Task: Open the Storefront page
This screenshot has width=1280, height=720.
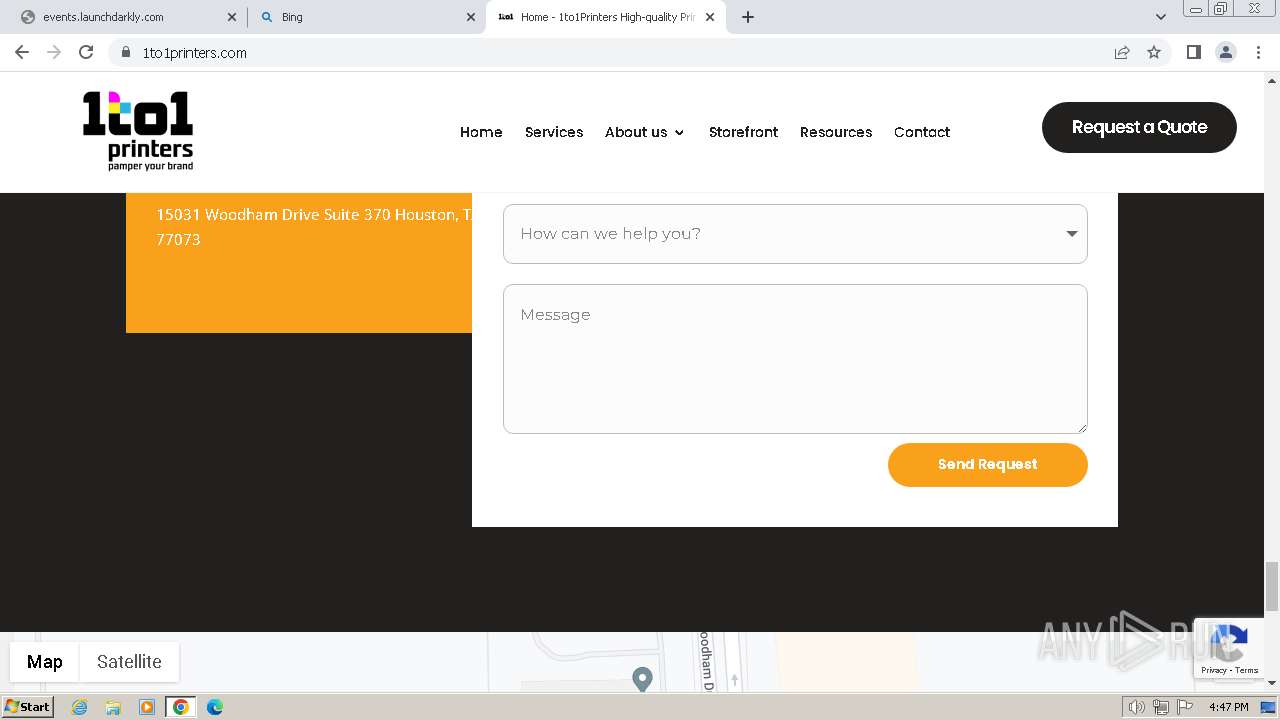Action: [x=743, y=132]
